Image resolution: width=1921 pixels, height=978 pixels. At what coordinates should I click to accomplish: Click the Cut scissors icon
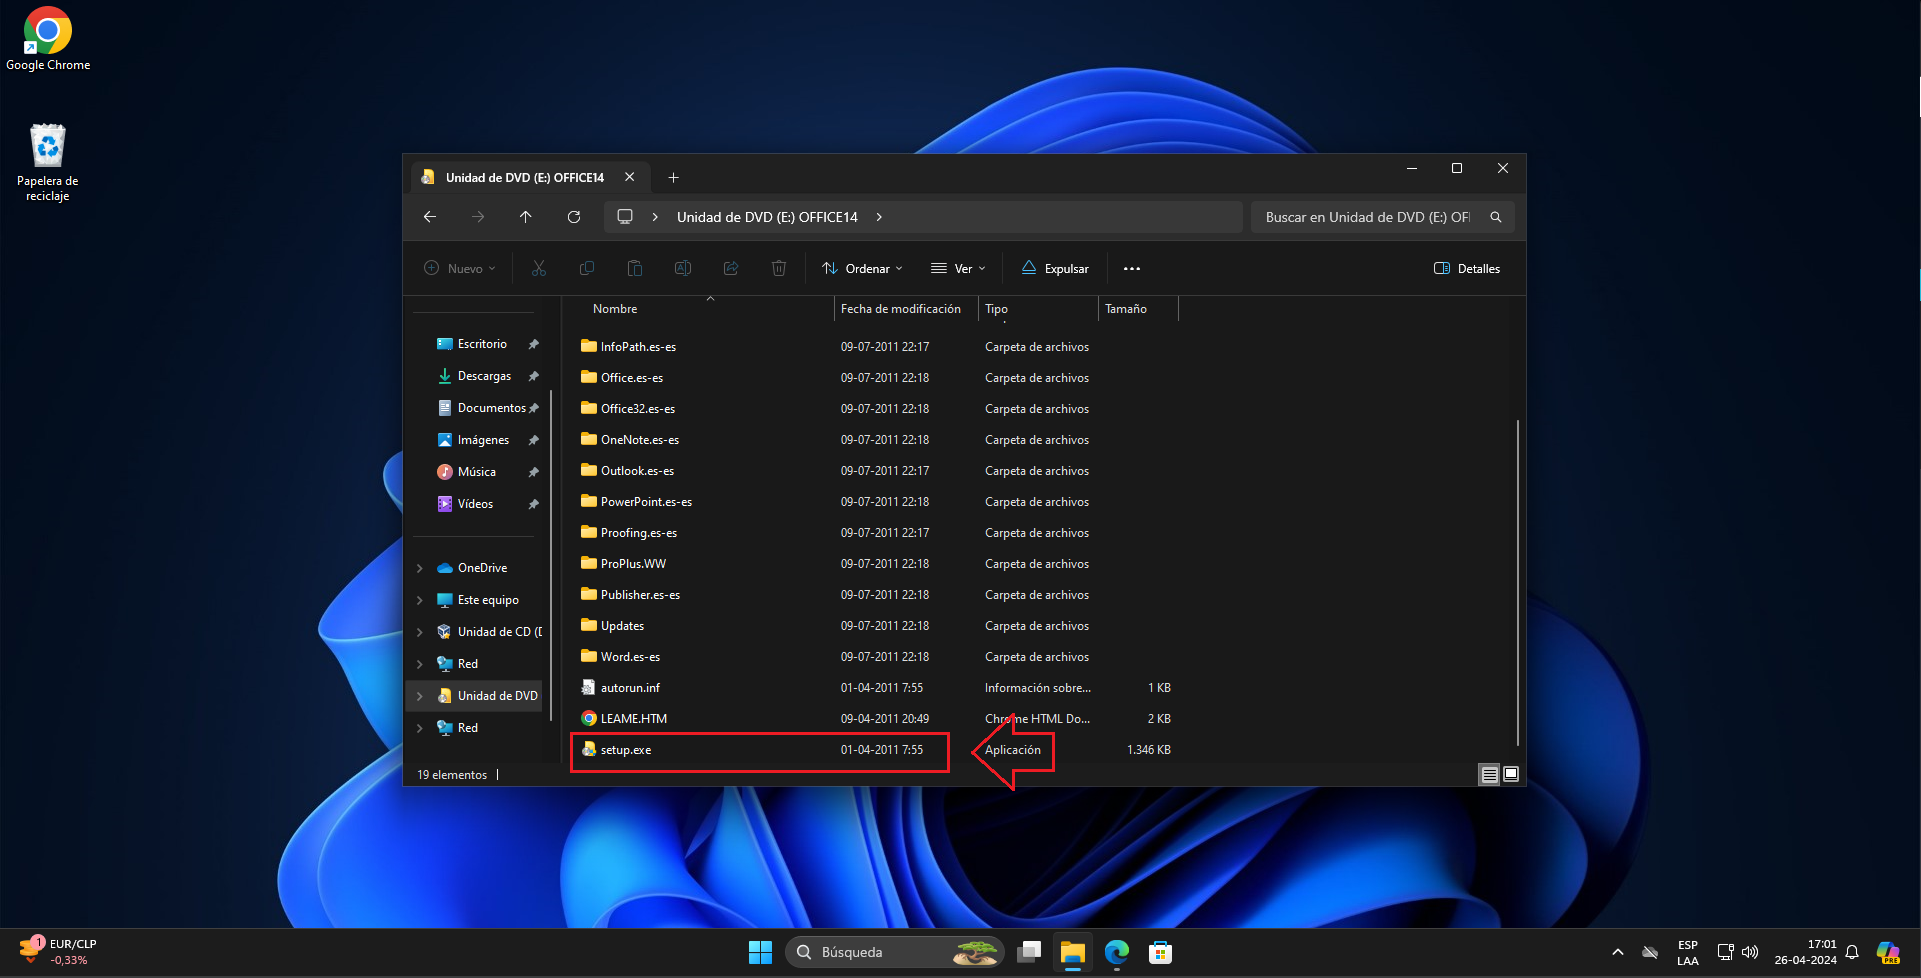tap(539, 268)
